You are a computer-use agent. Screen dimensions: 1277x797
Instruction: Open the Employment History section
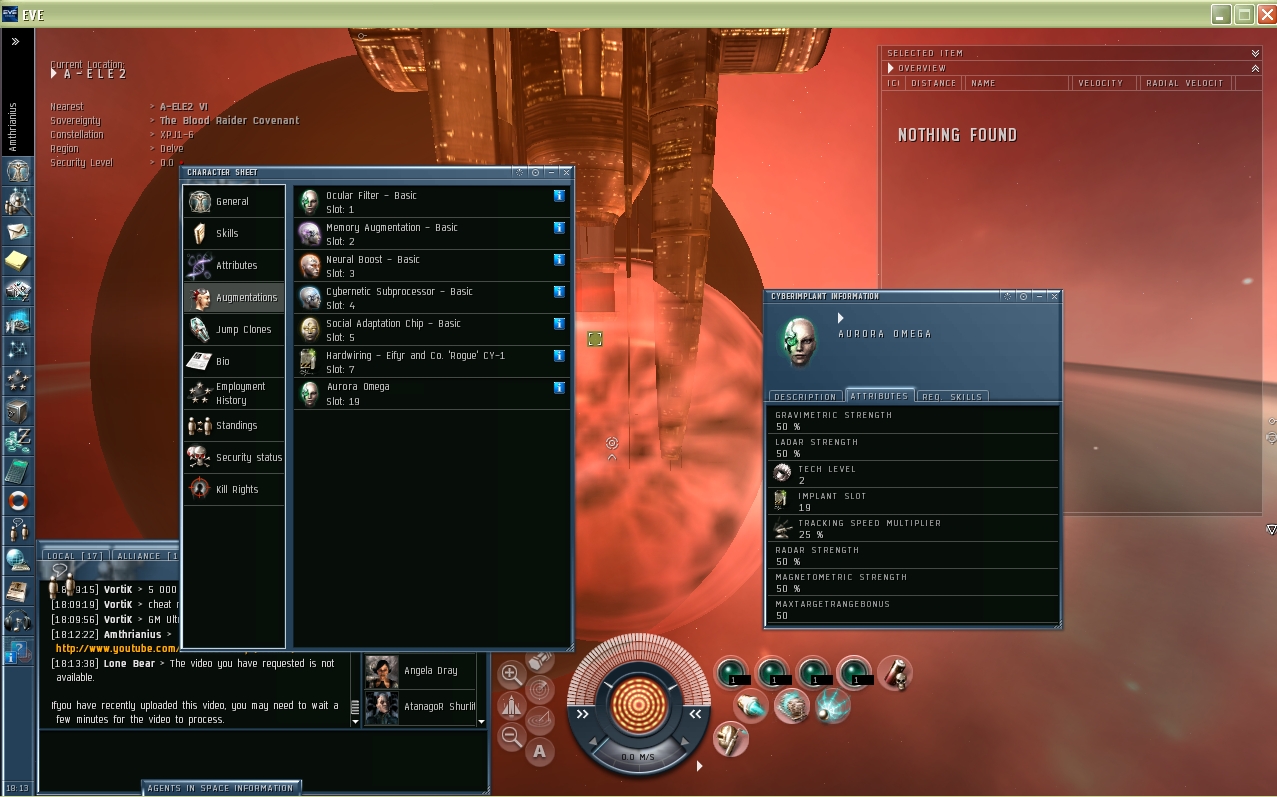234,393
